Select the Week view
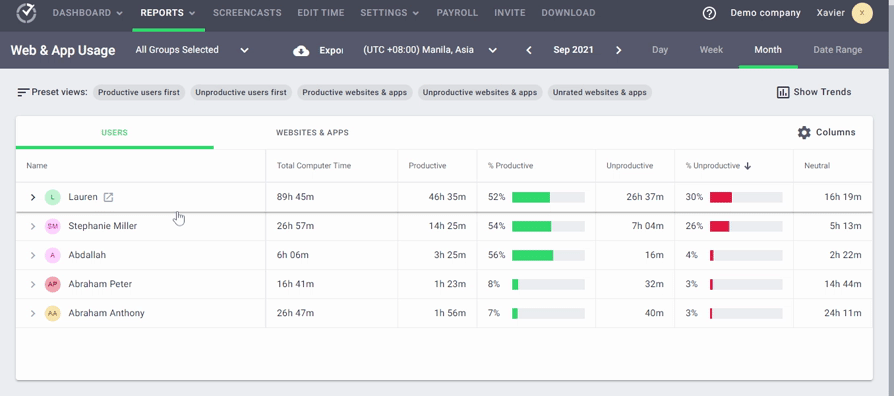Viewport: 894px width, 396px height. click(x=712, y=50)
